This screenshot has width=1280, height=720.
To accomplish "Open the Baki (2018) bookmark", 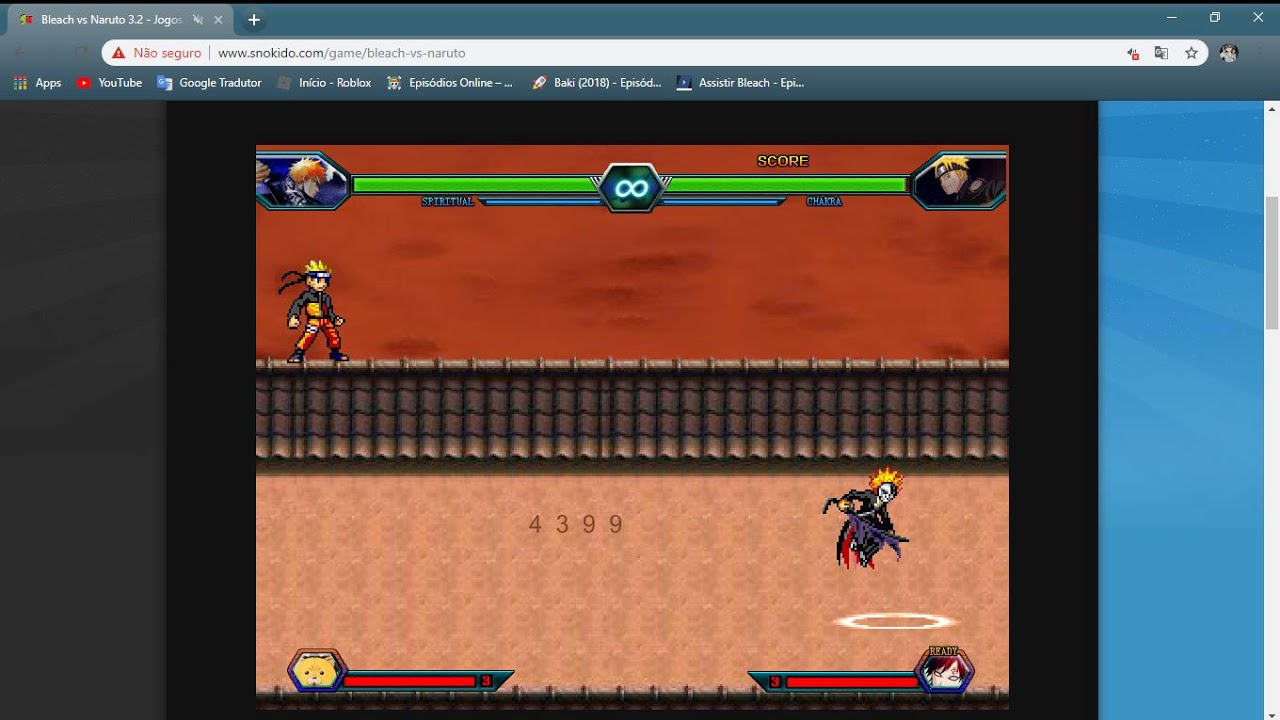I will pos(597,83).
